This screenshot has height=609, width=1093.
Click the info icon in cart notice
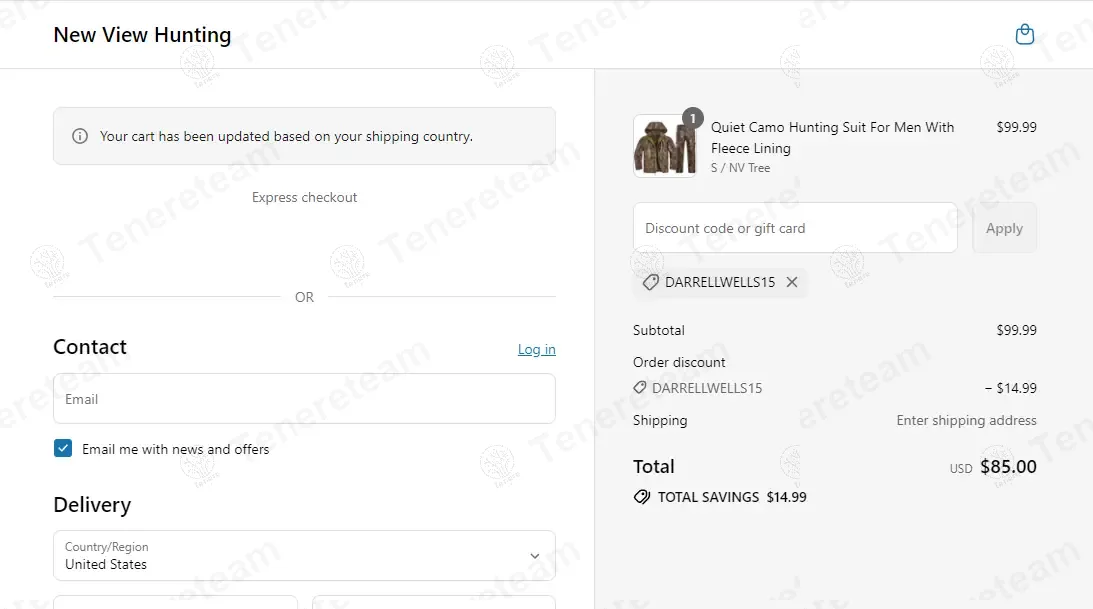[x=80, y=137]
